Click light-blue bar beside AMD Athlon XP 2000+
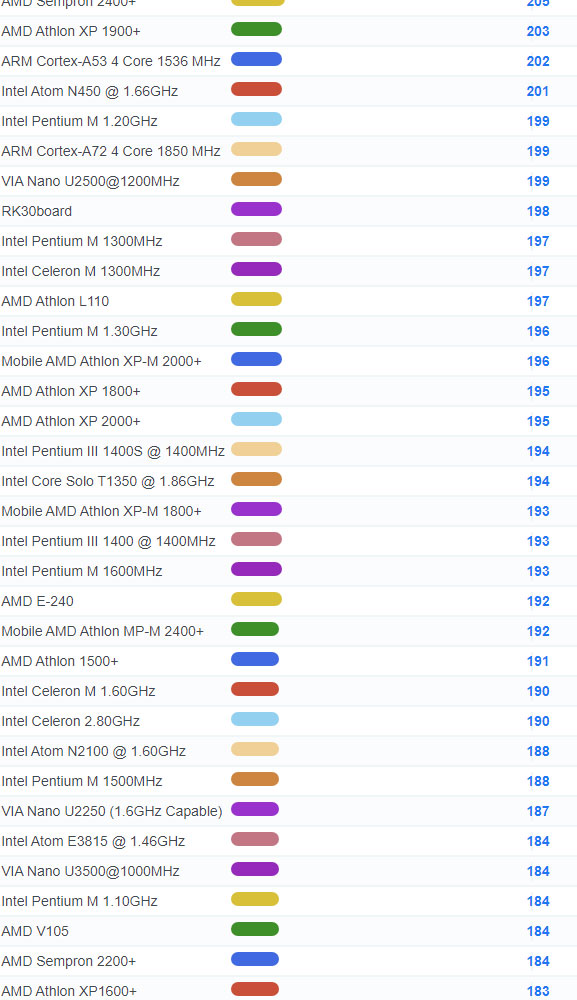Viewport: 577px width, 1000px height. [x=256, y=418]
